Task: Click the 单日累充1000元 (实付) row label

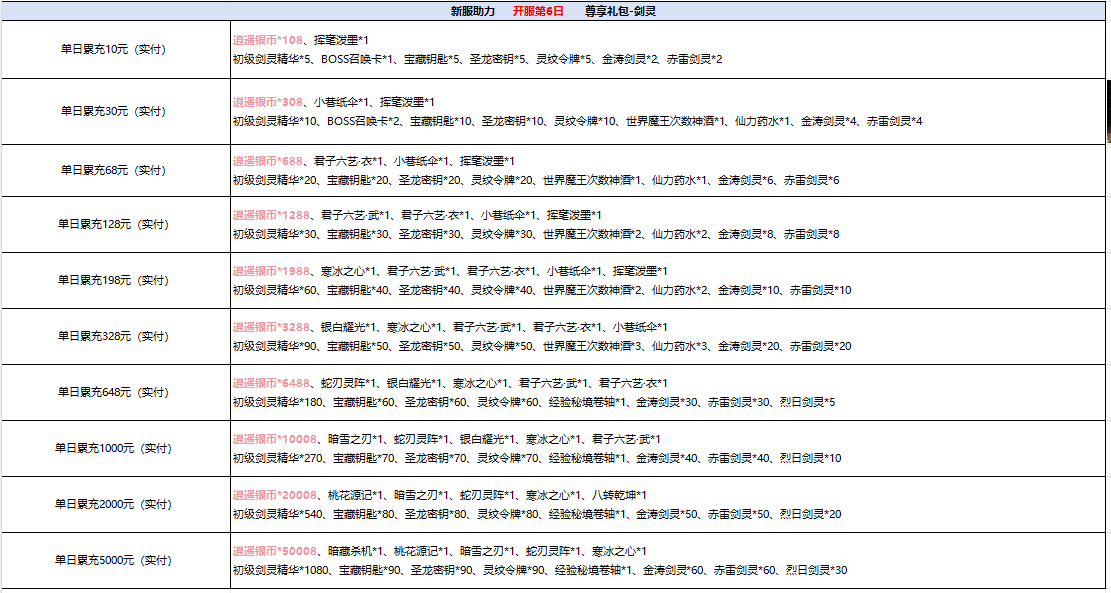Action: tap(113, 449)
